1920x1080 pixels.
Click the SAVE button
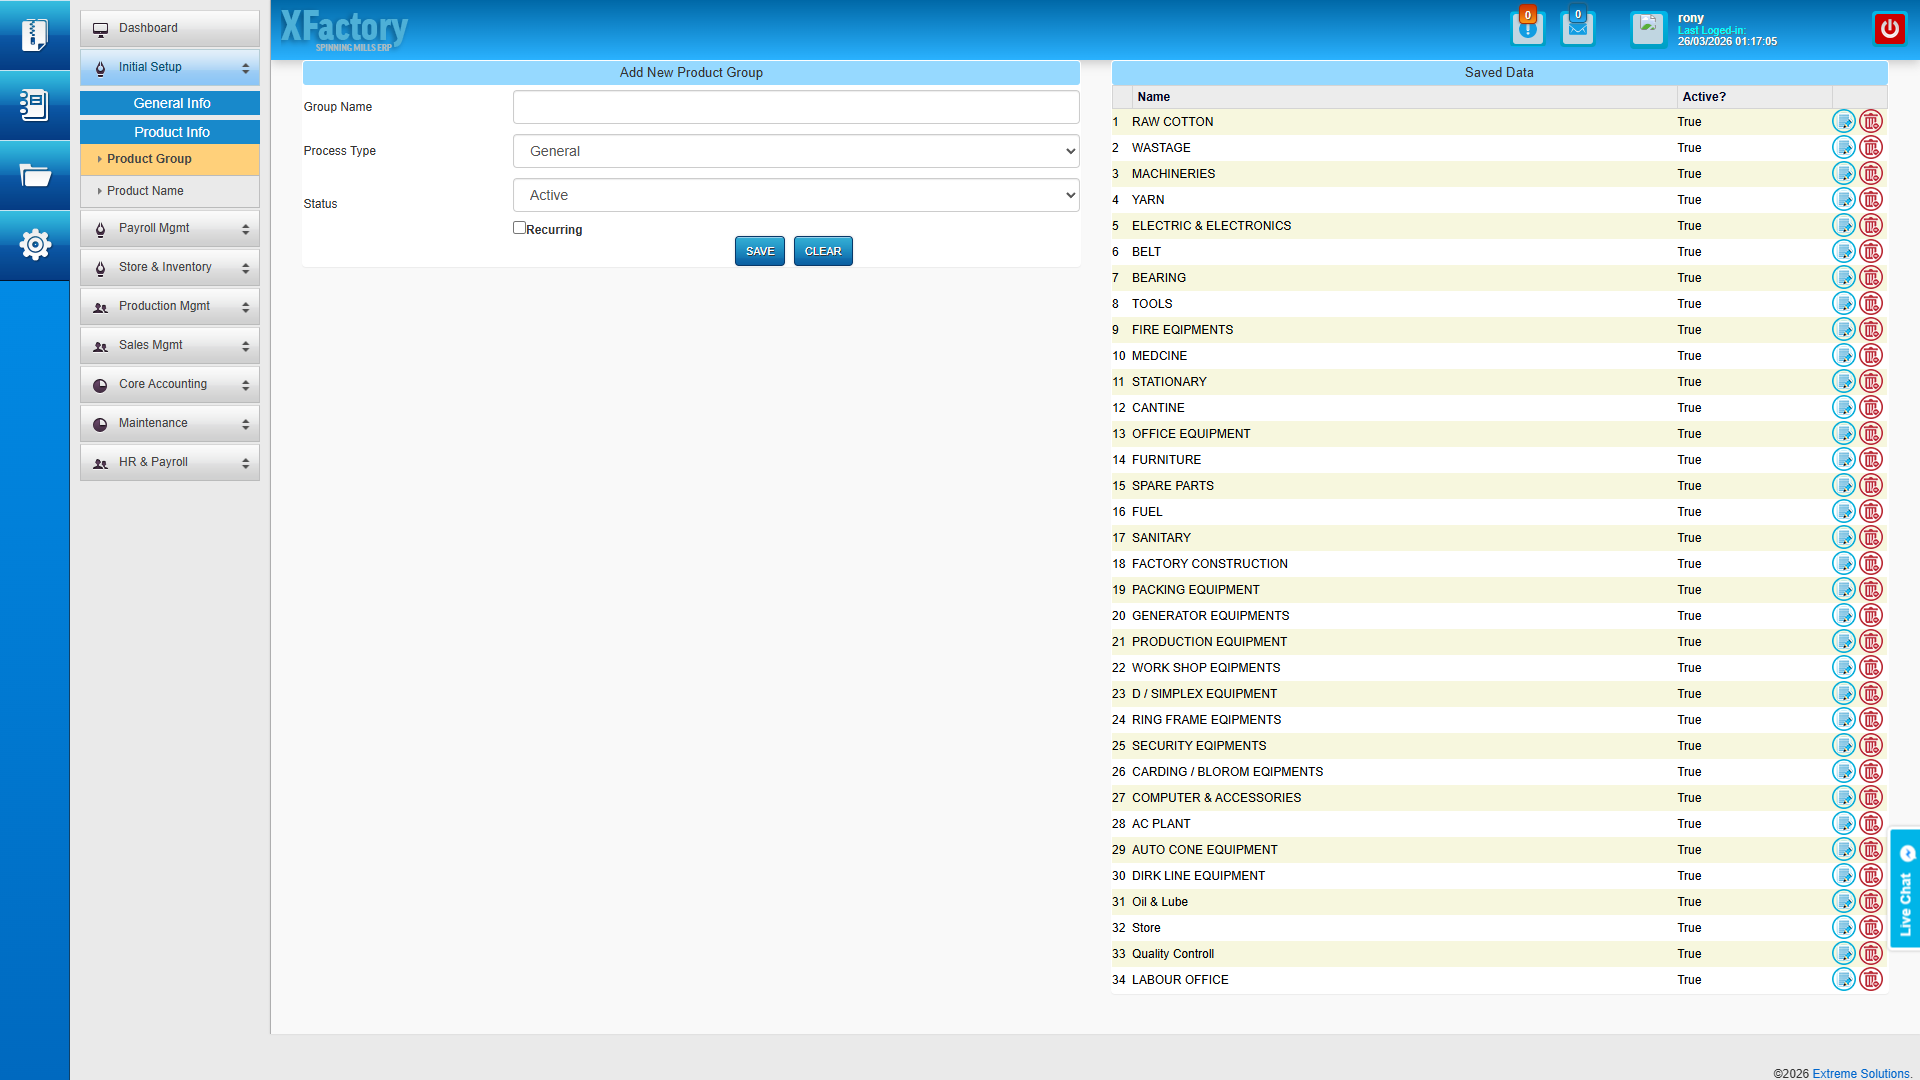coord(760,252)
